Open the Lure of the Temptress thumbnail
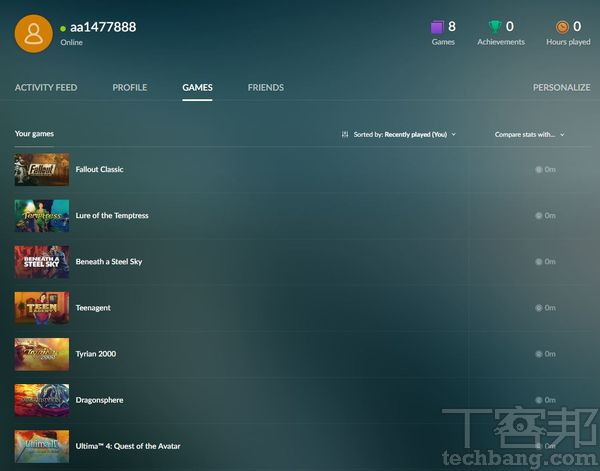The height and width of the screenshot is (471, 600). coord(42,216)
